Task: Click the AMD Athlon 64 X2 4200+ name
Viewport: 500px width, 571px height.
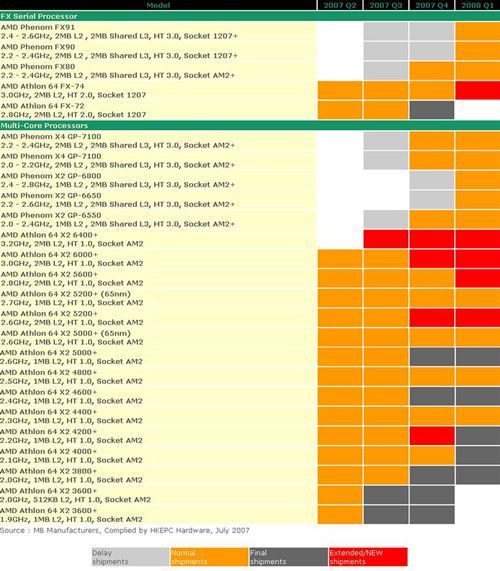Action: point(49,432)
